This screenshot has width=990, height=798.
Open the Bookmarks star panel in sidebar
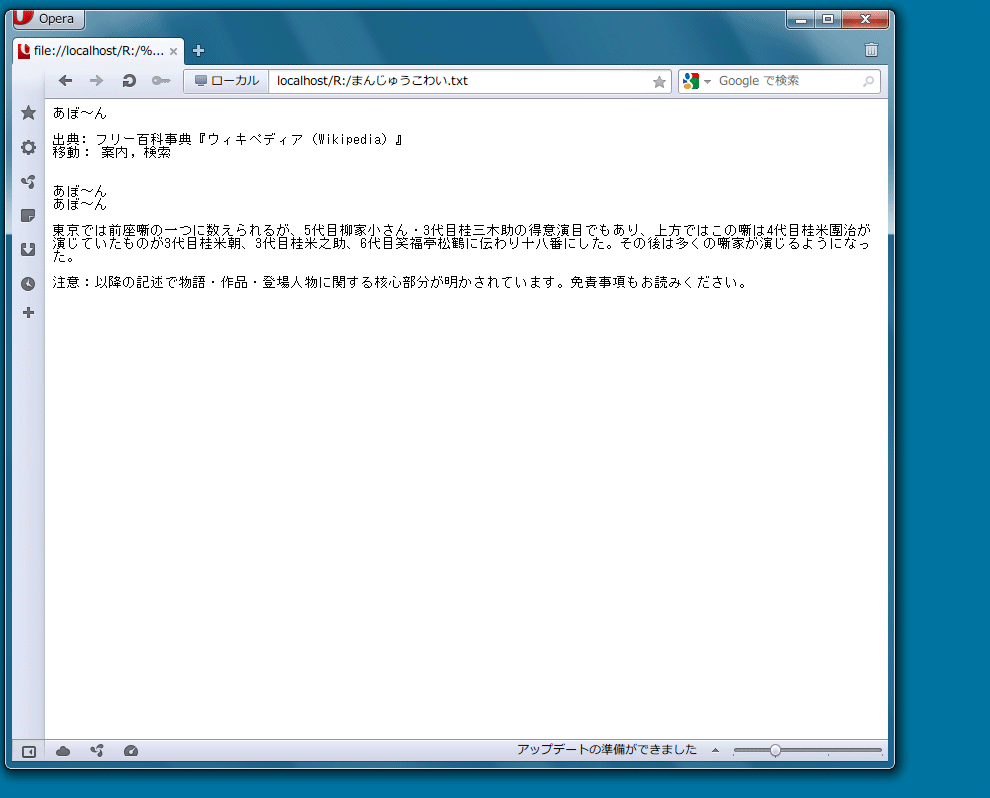(x=28, y=113)
